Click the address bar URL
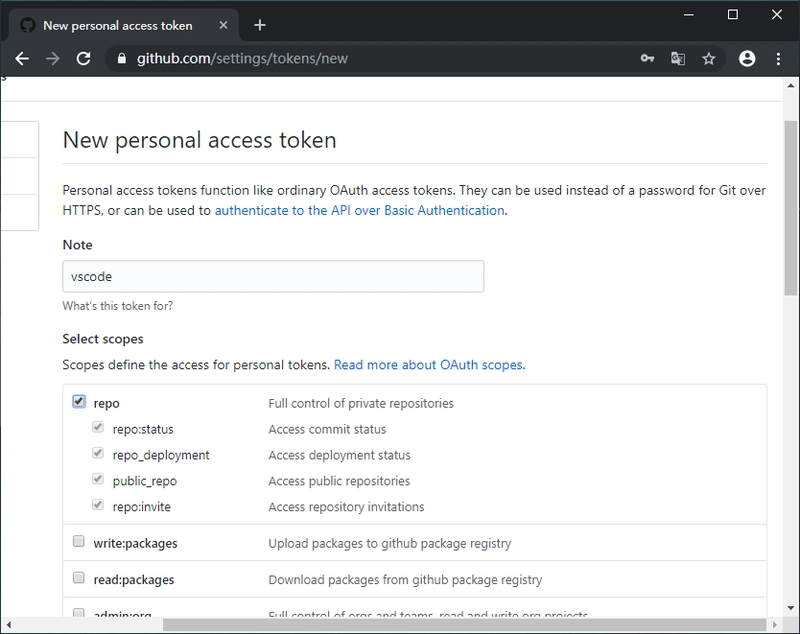This screenshot has height=634, width=800. point(242,59)
